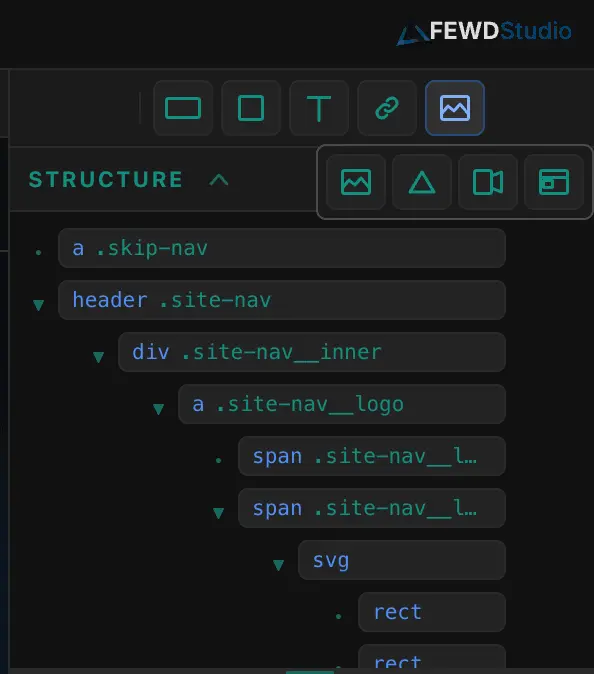Select the square box container tool
The image size is (594, 674).
pos(251,108)
